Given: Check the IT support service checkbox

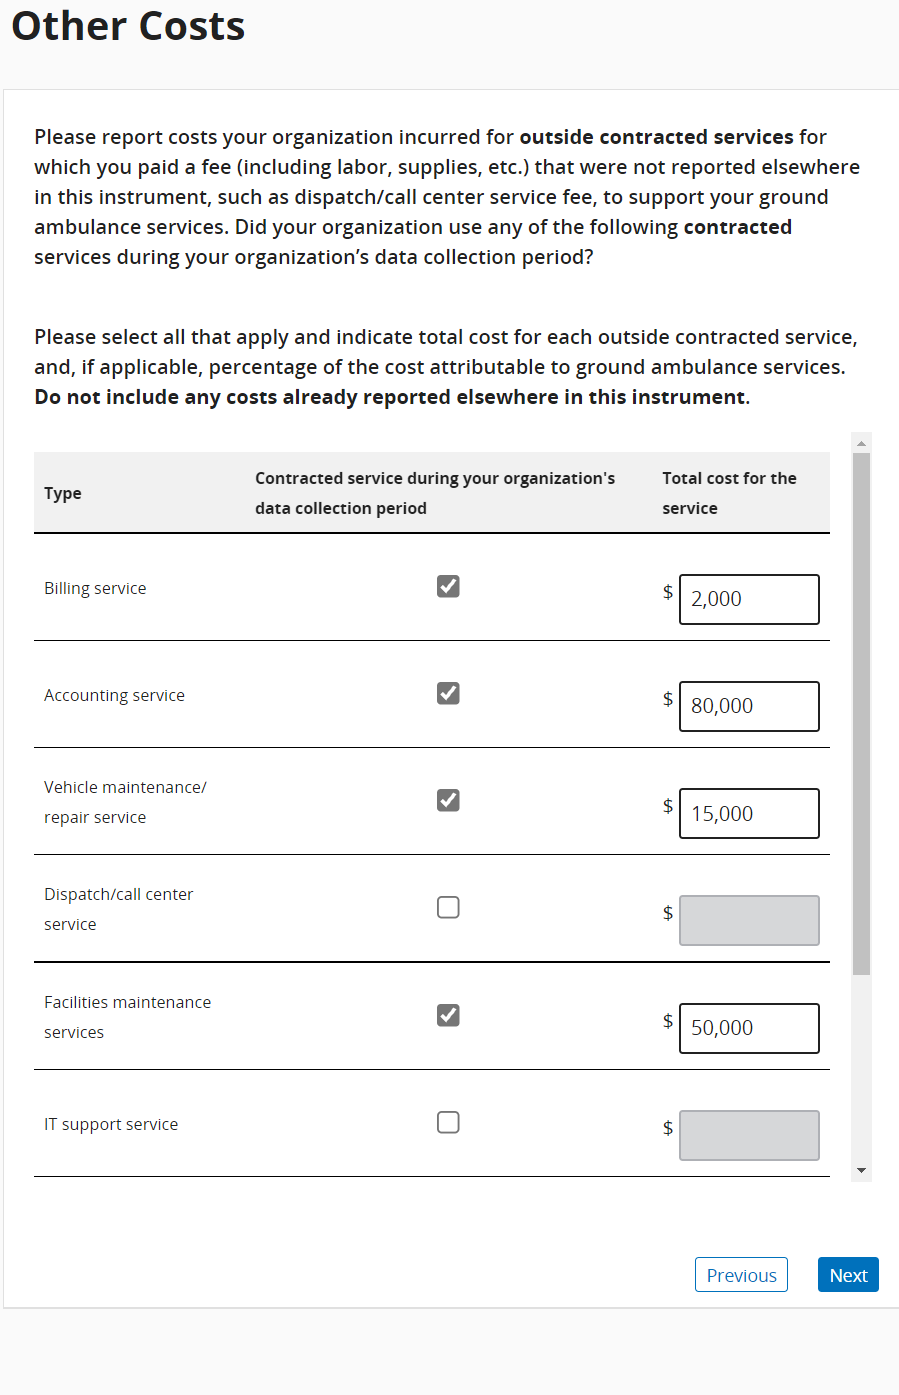Looking at the screenshot, I should (448, 1122).
